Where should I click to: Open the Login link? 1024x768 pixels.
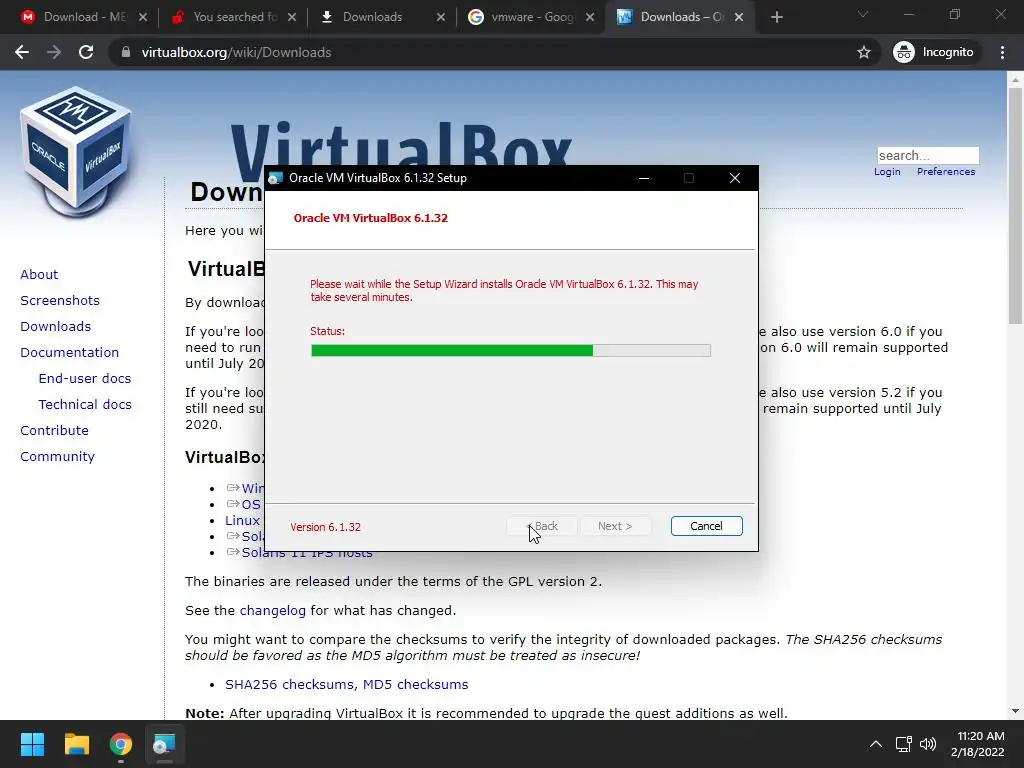tap(887, 172)
